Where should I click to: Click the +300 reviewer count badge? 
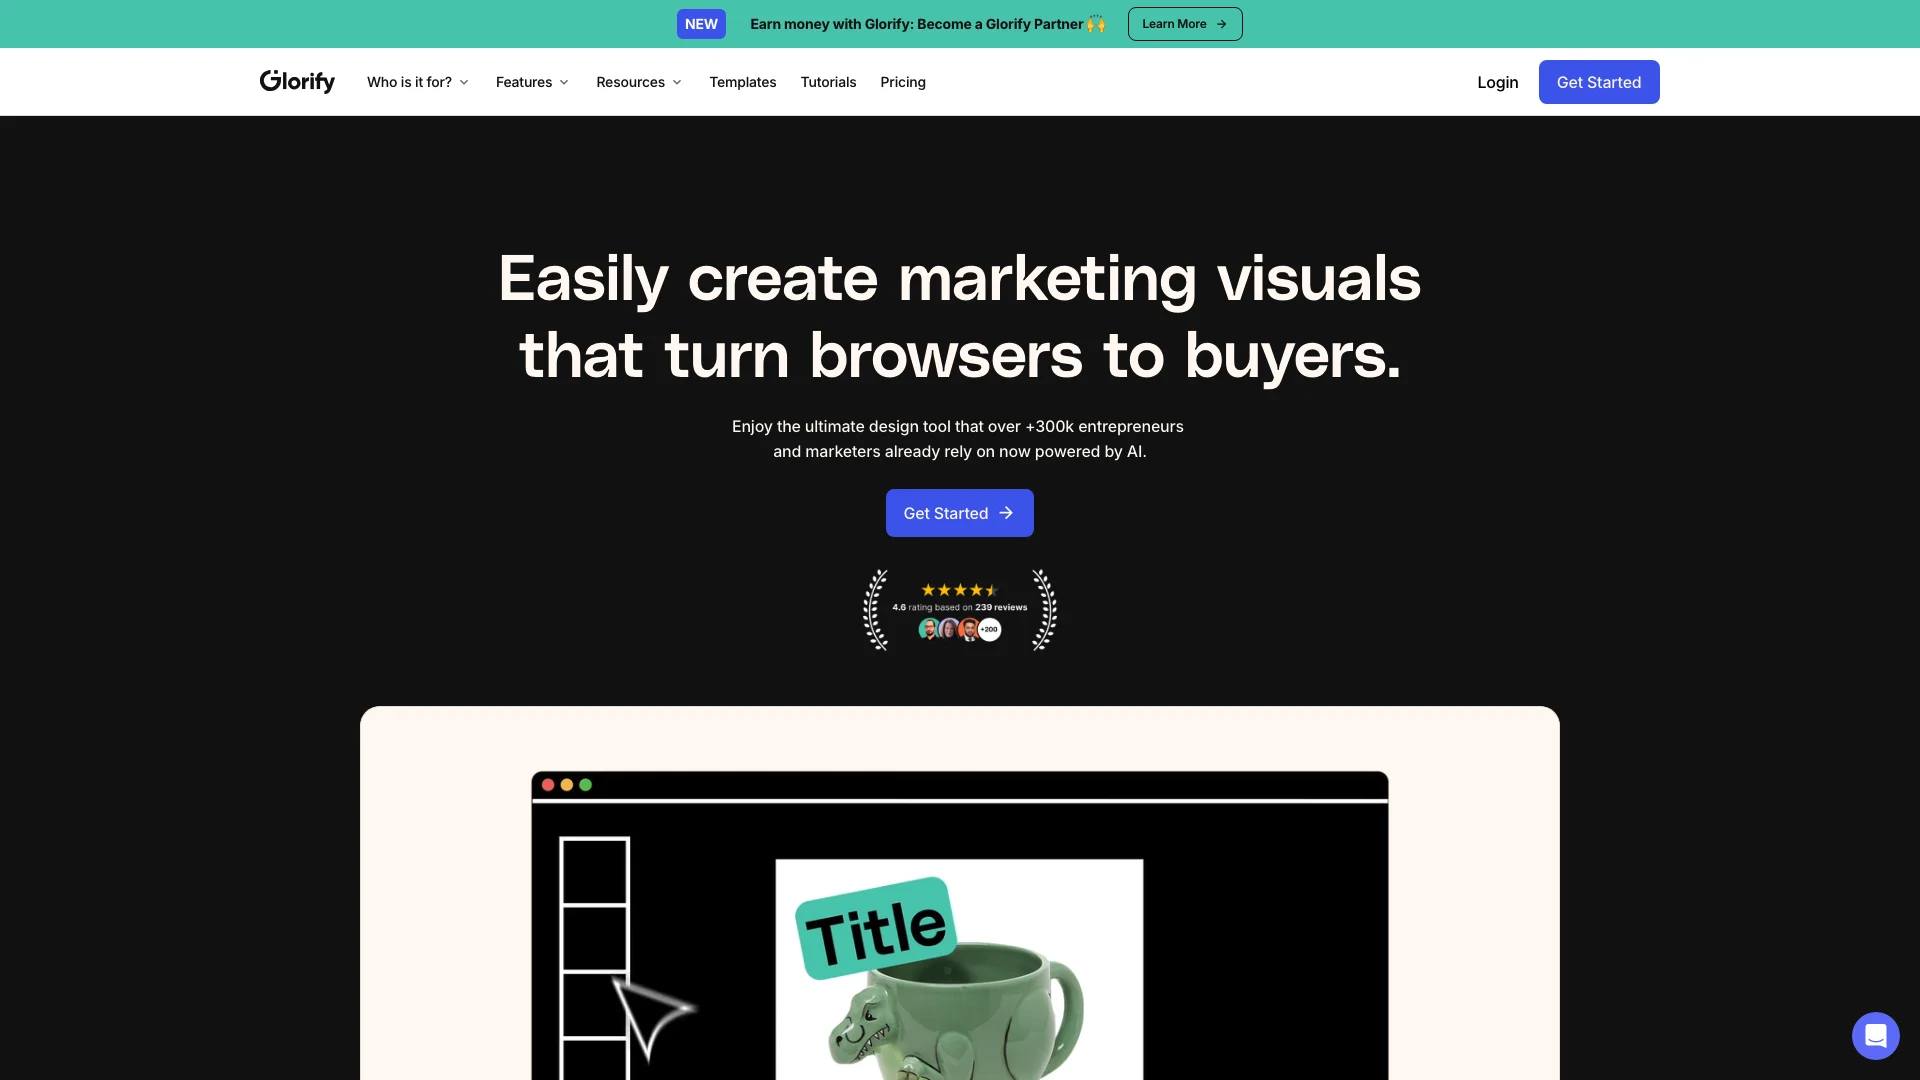pos(988,629)
